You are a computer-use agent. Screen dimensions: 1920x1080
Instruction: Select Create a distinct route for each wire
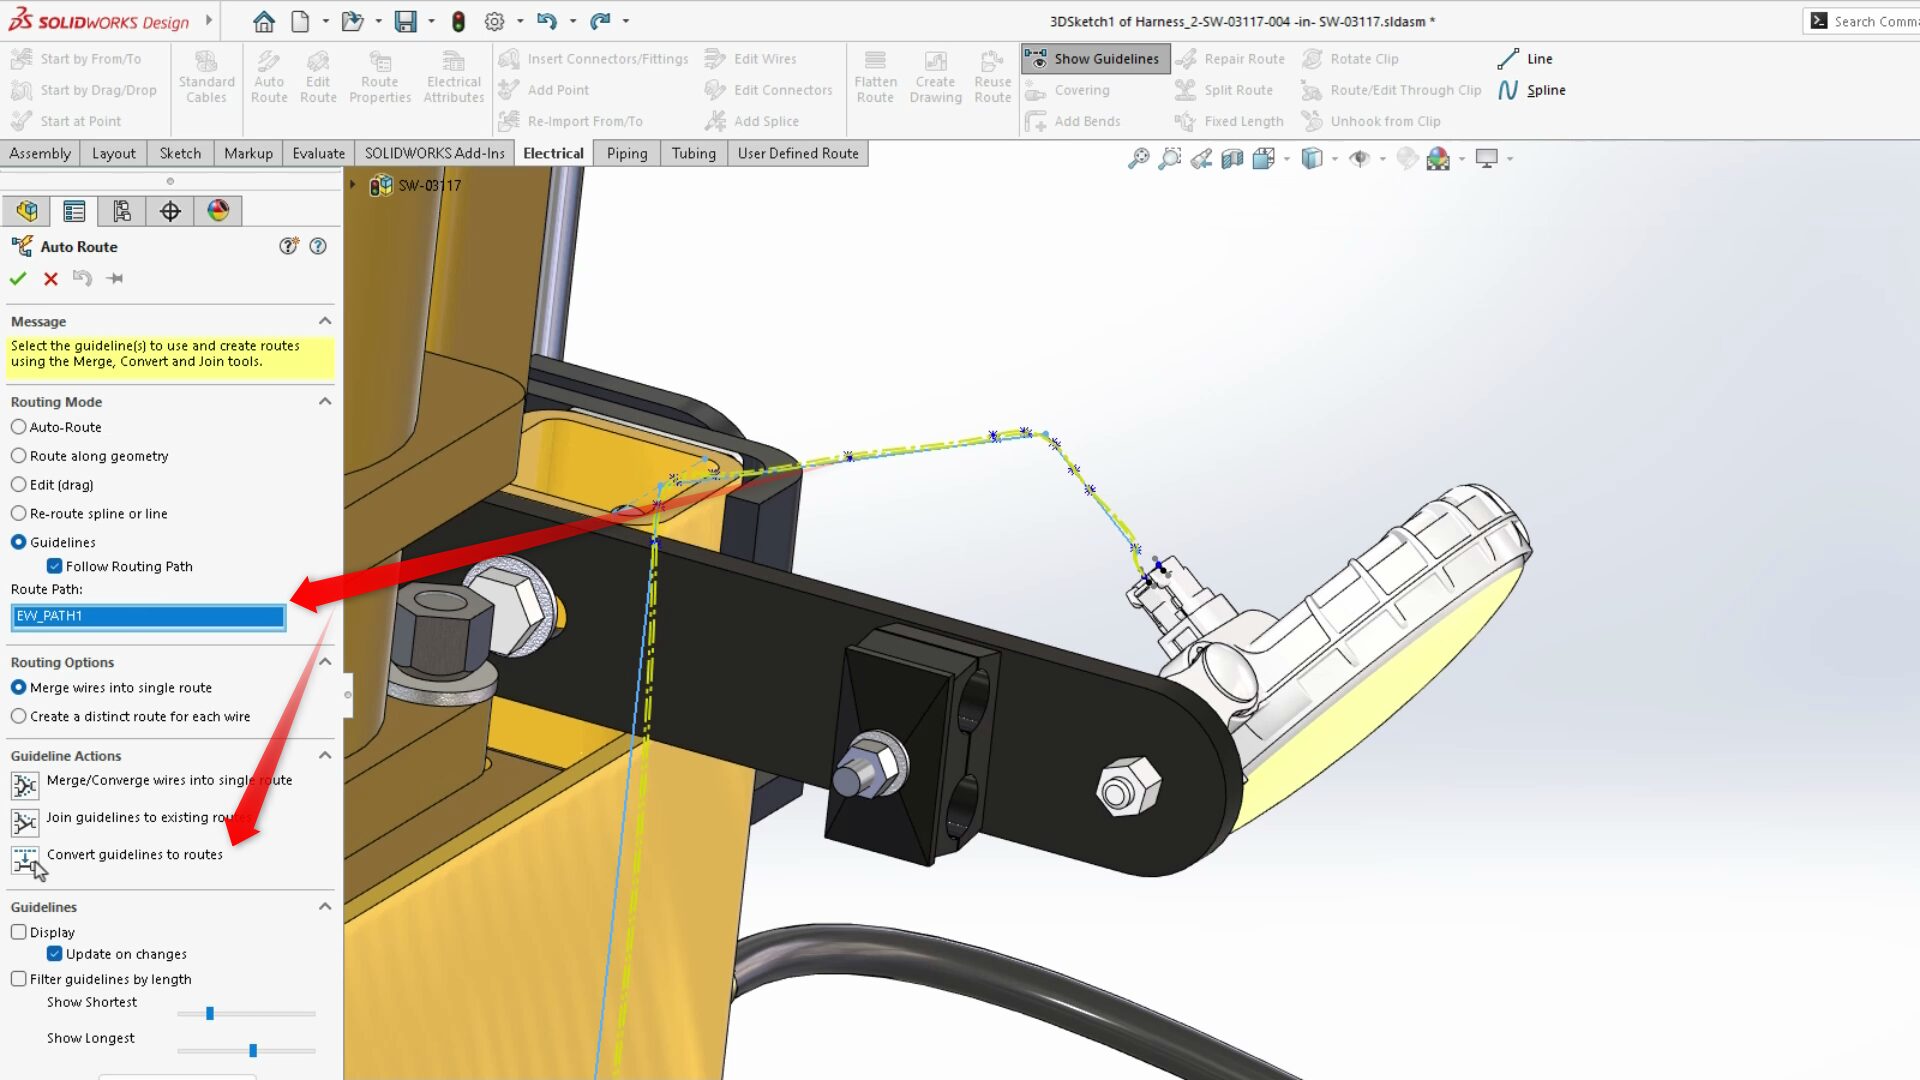click(19, 716)
